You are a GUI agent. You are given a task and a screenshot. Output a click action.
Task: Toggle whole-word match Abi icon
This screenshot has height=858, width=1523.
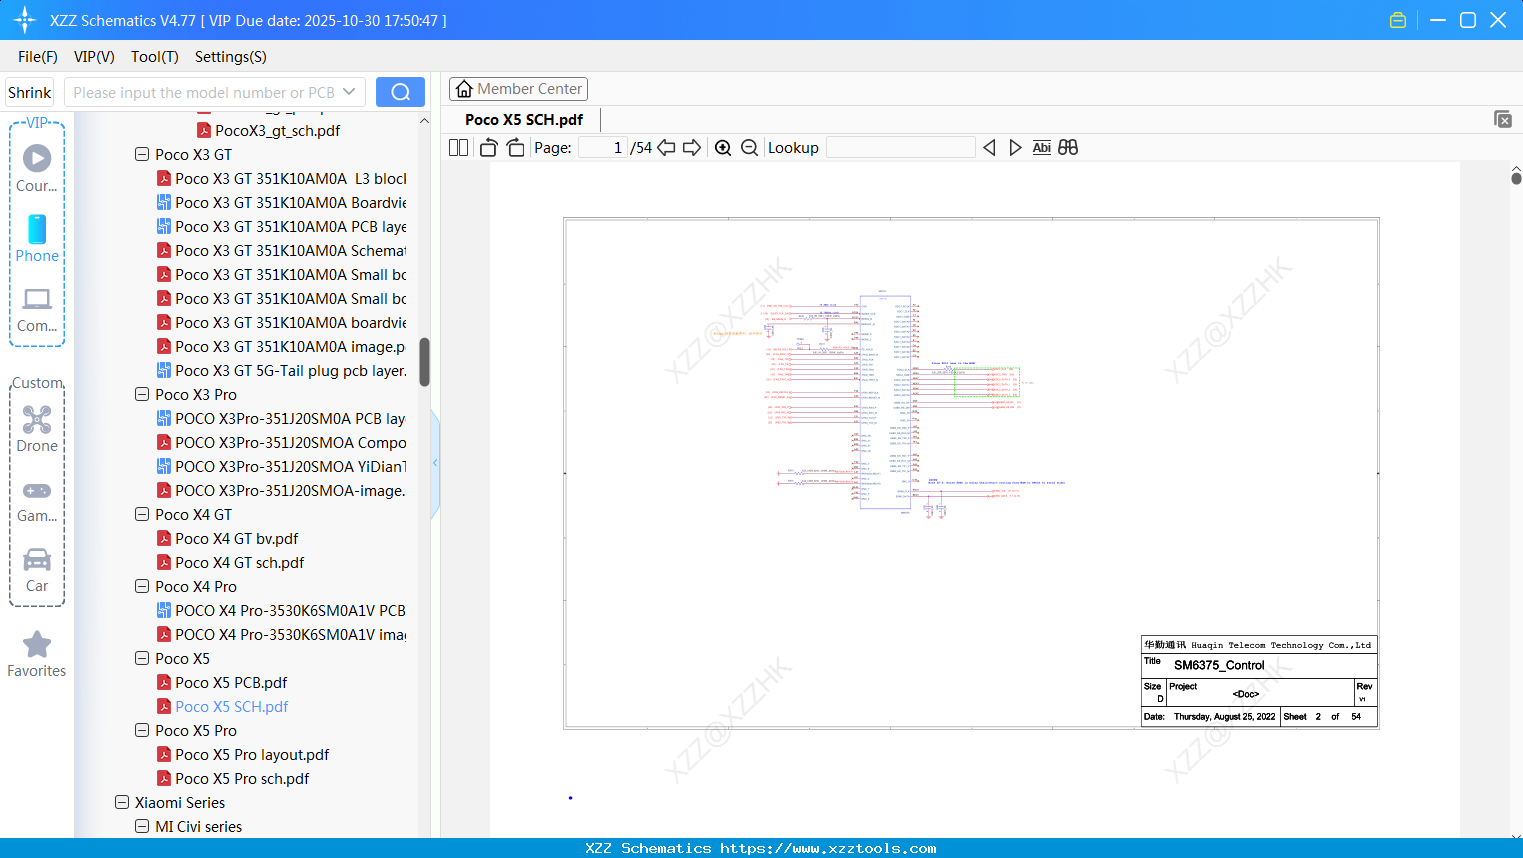pyautogui.click(x=1041, y=148)
